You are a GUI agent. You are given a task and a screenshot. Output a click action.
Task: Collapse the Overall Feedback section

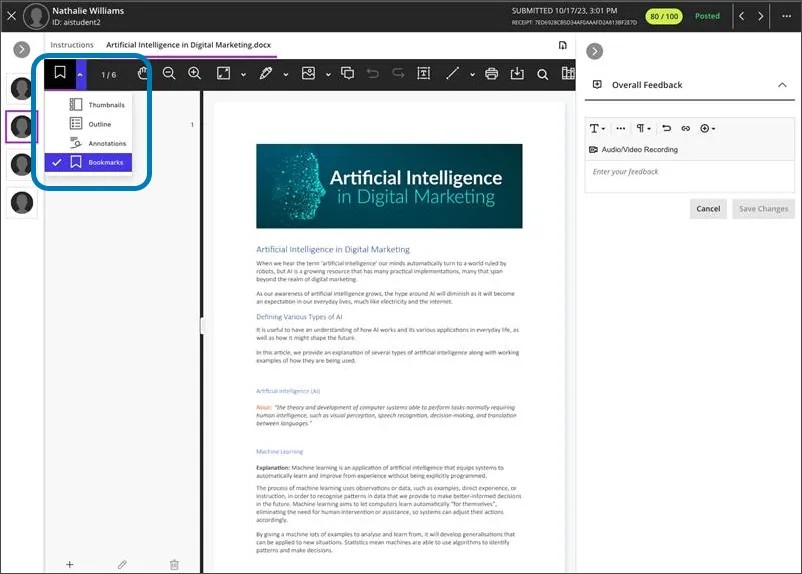[782, 85]
